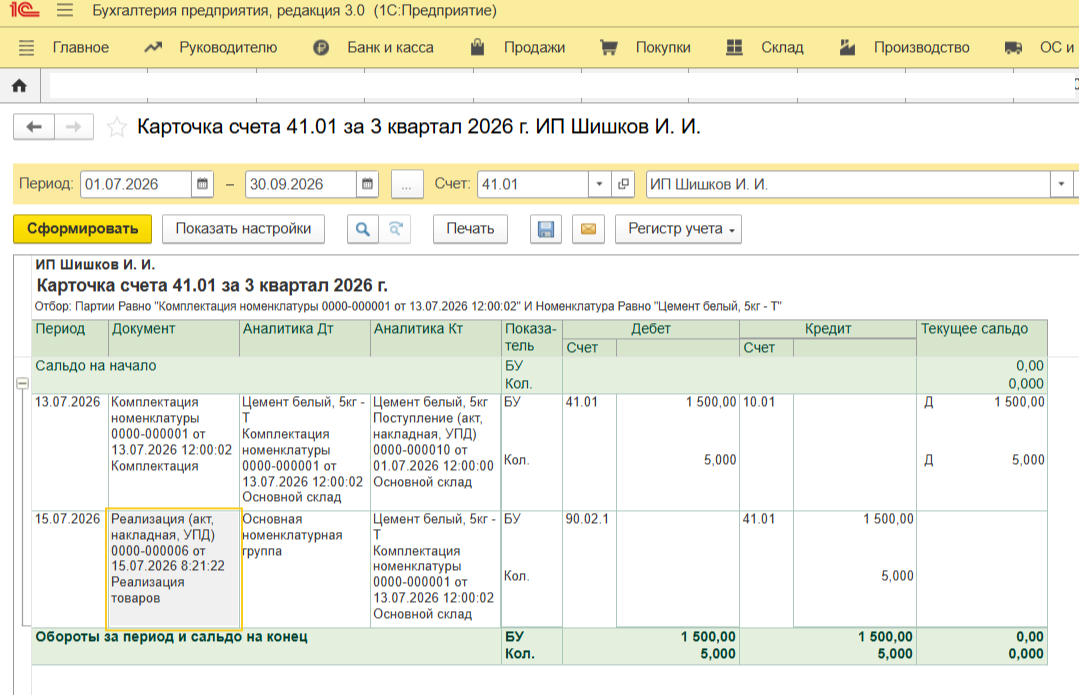1079x695 pixels.
Task: Open the Производство section
Action: point(921,47)
